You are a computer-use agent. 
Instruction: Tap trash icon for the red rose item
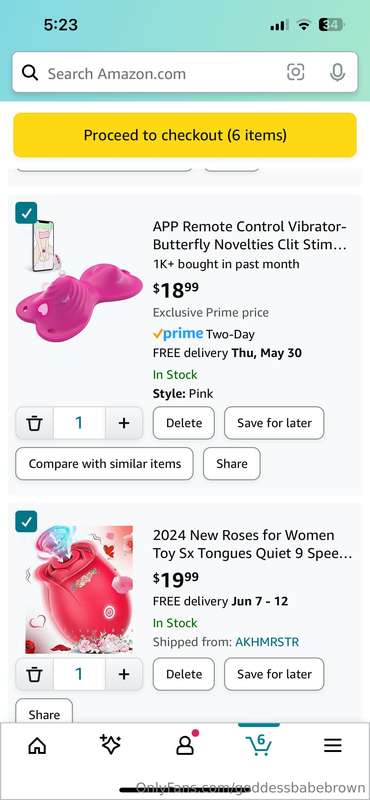(x=34, y=674)
